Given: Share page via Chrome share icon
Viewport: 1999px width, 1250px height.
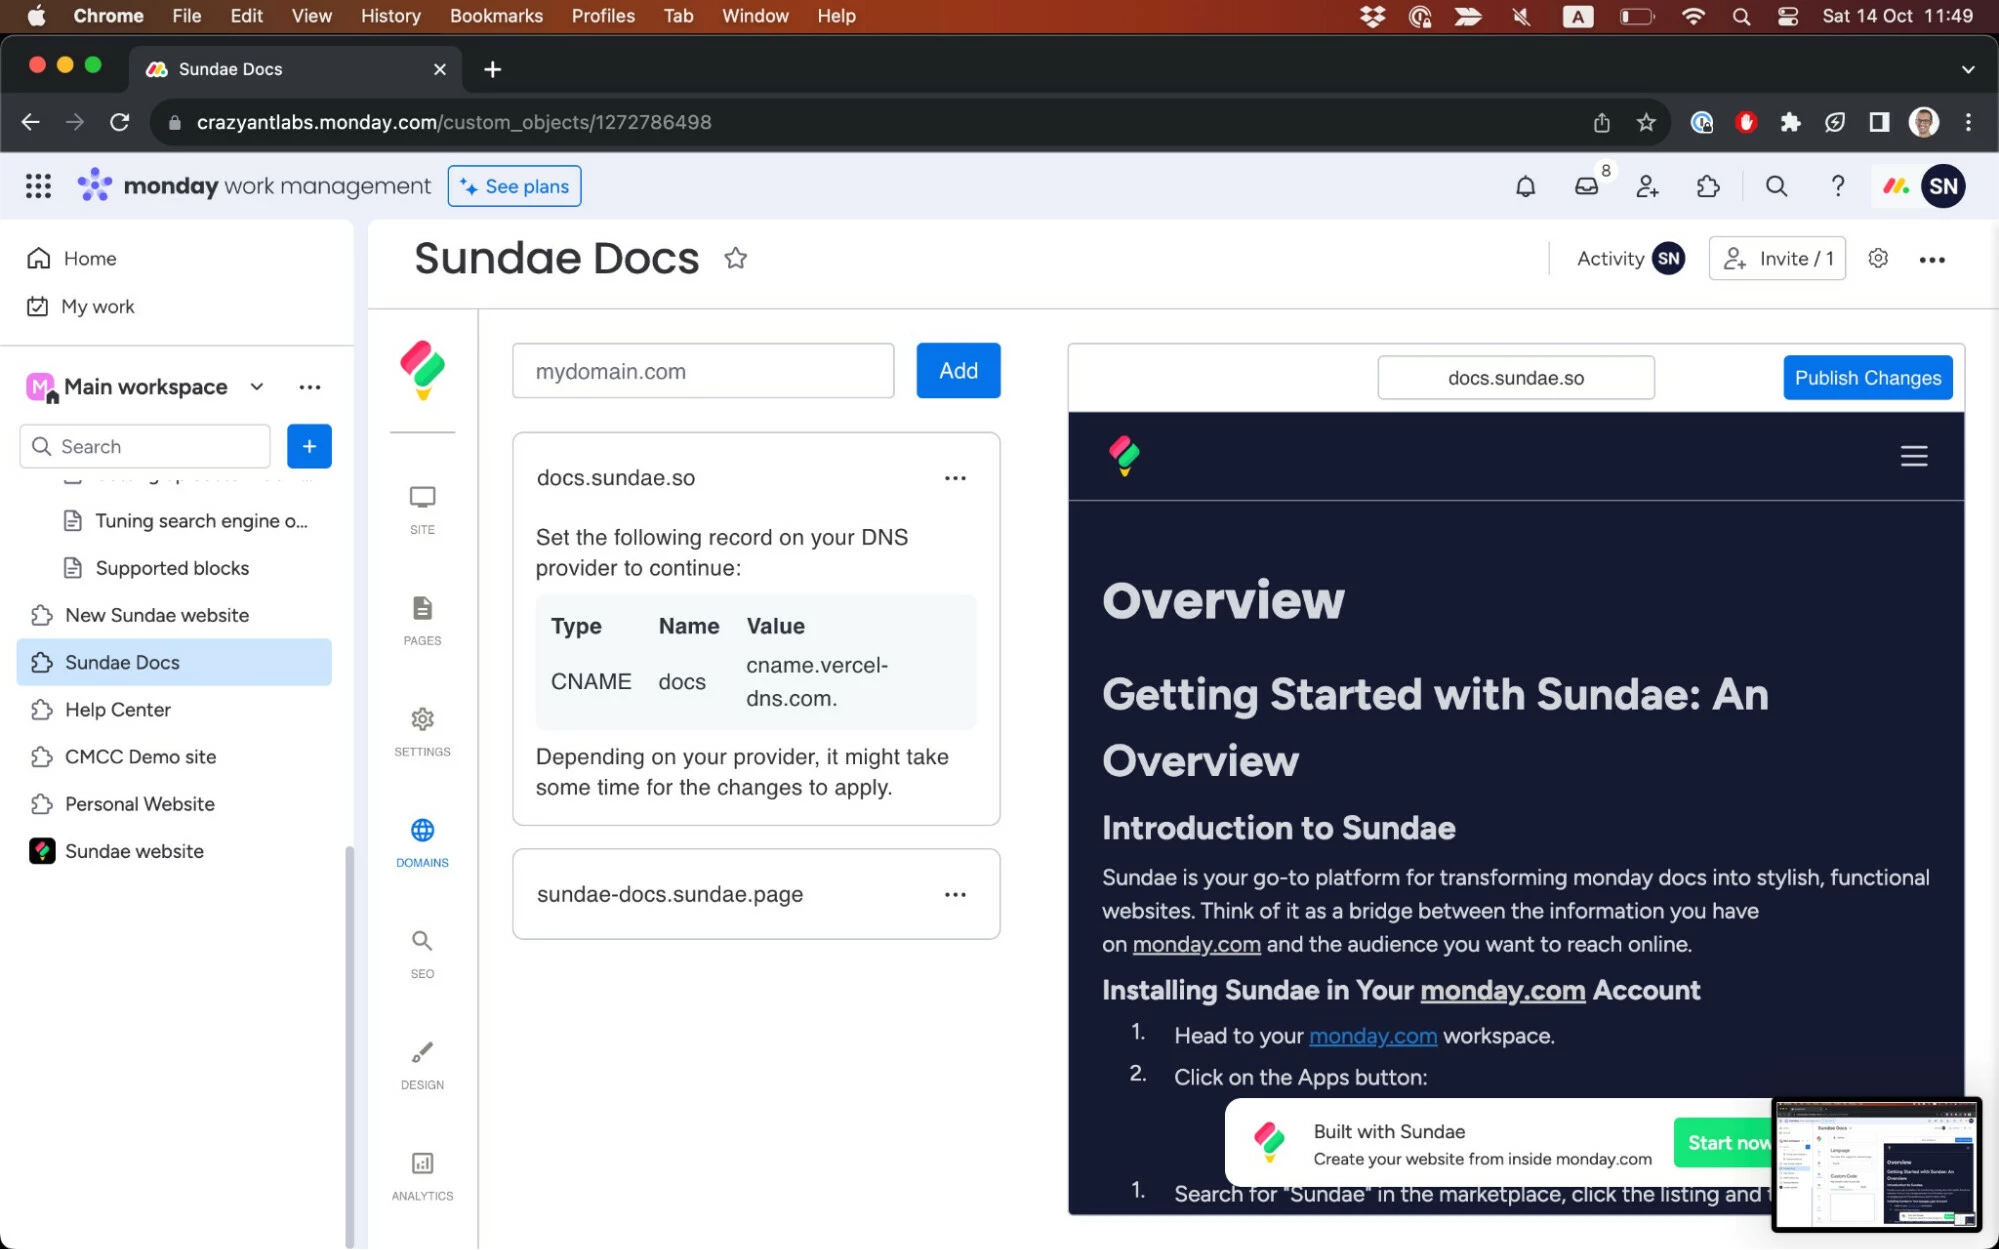Looking at the screenshot, I should click(1601, 122).
